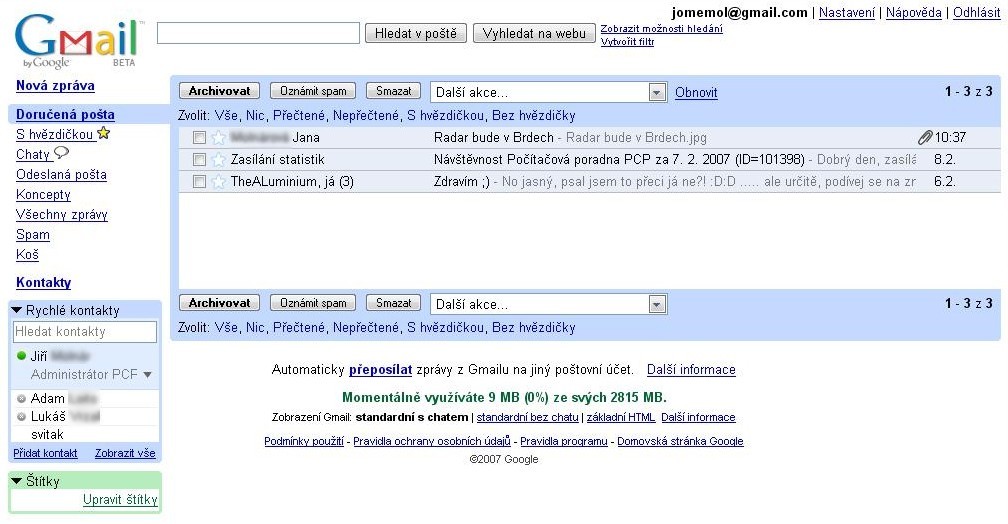Compose with Nová zpráva link
Viewport: 1008px width, 524px height.
point(55,86)
